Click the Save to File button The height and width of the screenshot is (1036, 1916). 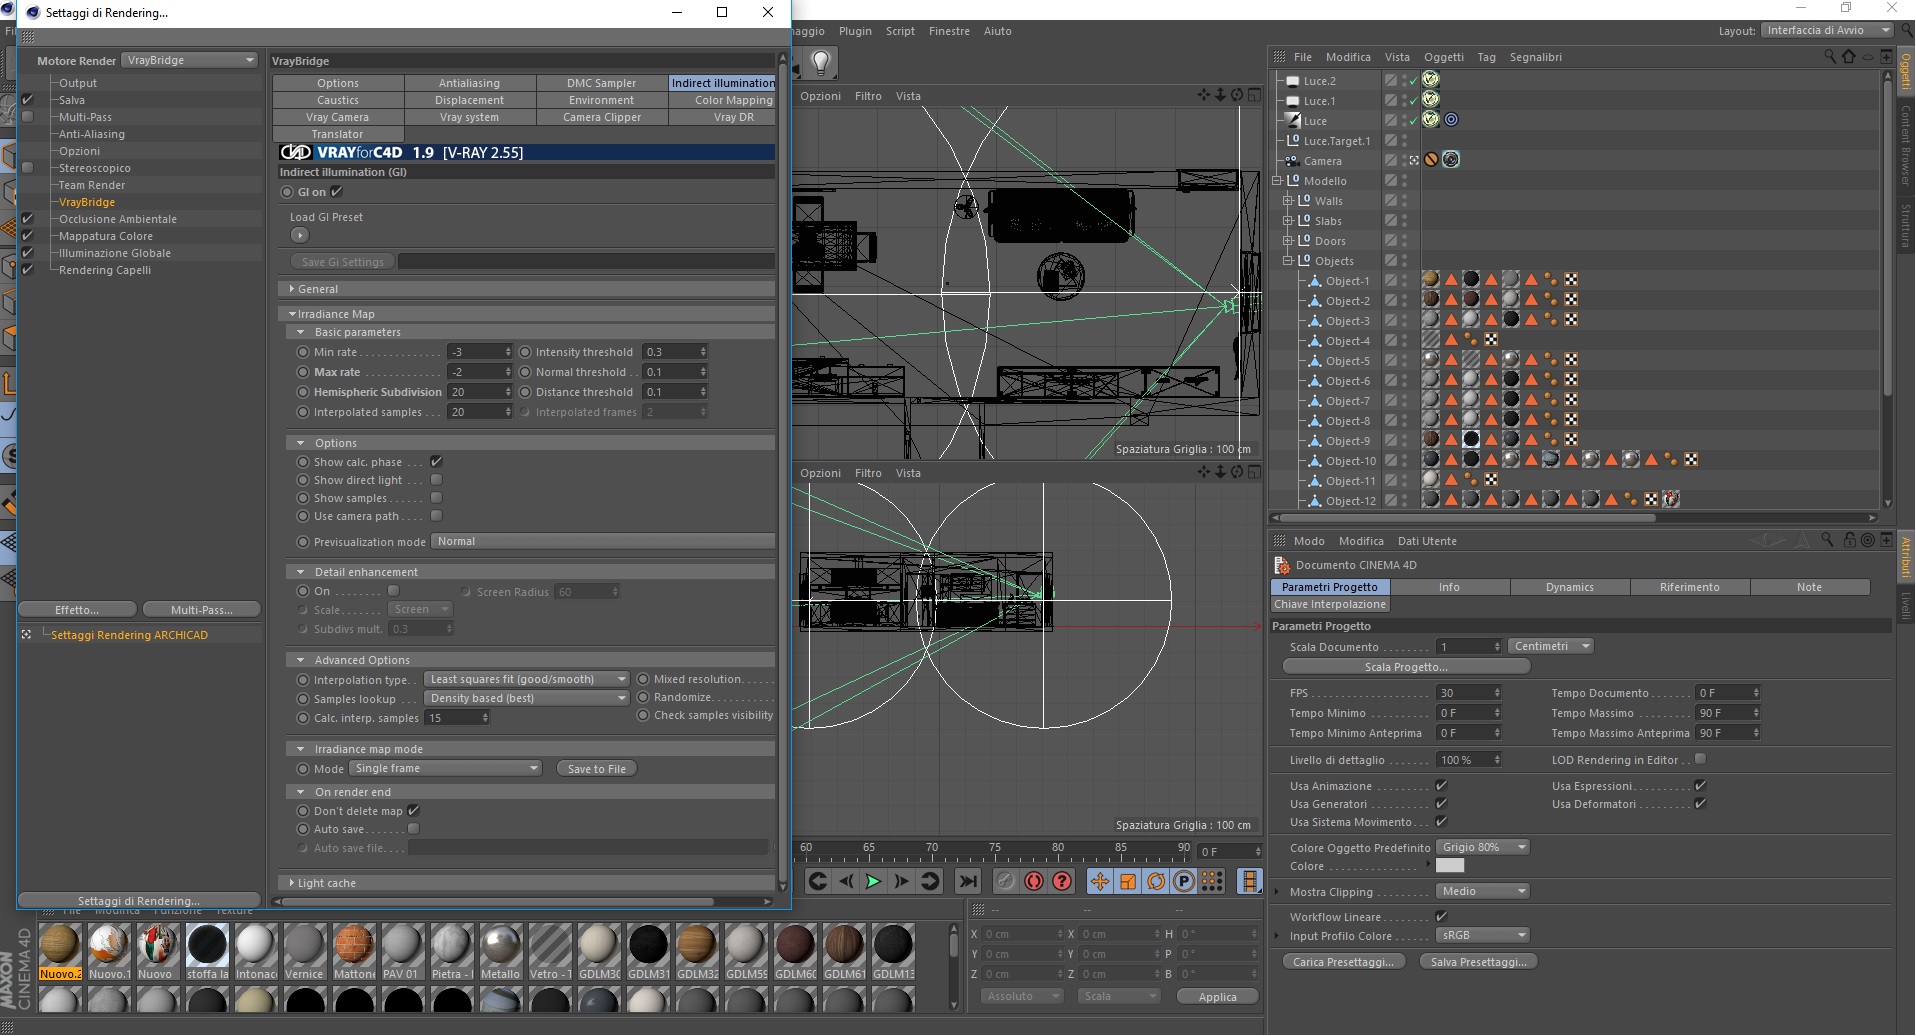597,769
